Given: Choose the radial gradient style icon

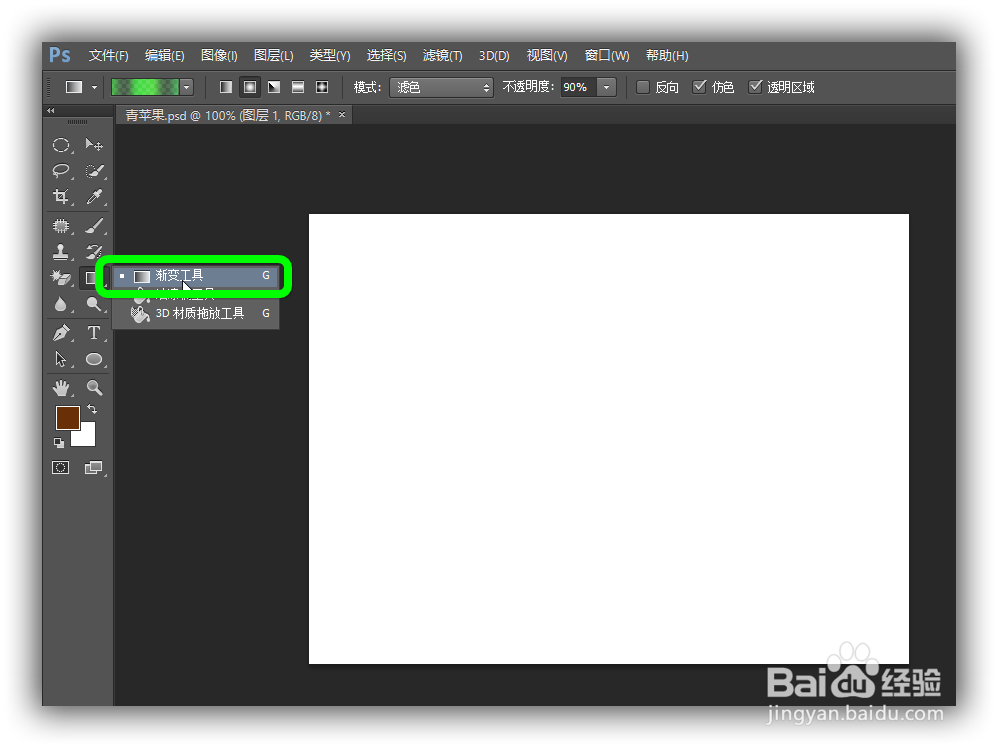Looking at the screenshot, I should click(250, 87).
